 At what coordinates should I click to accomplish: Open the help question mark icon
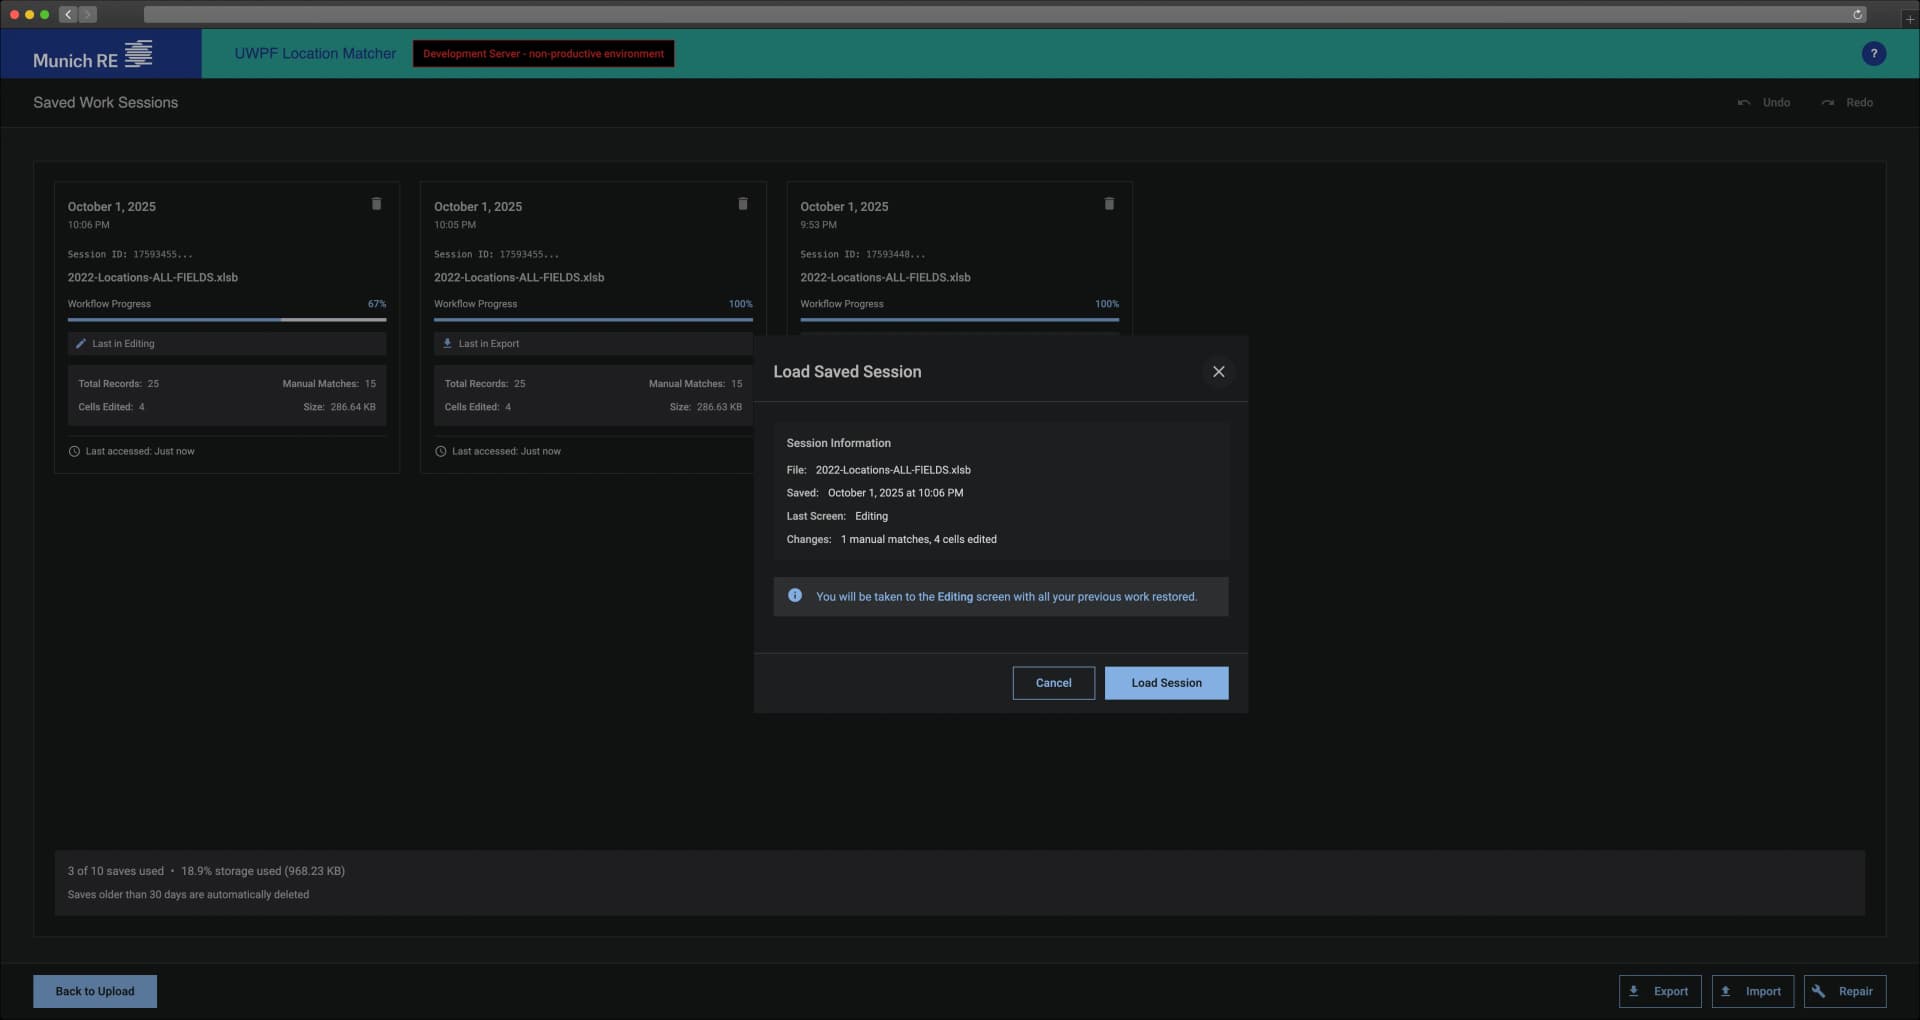[1874, 54]
